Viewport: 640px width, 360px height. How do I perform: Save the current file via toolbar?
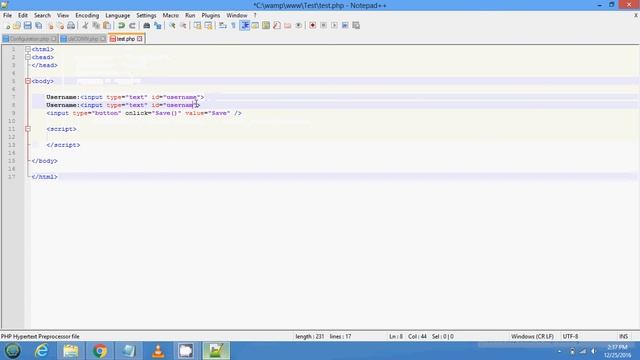28,26
